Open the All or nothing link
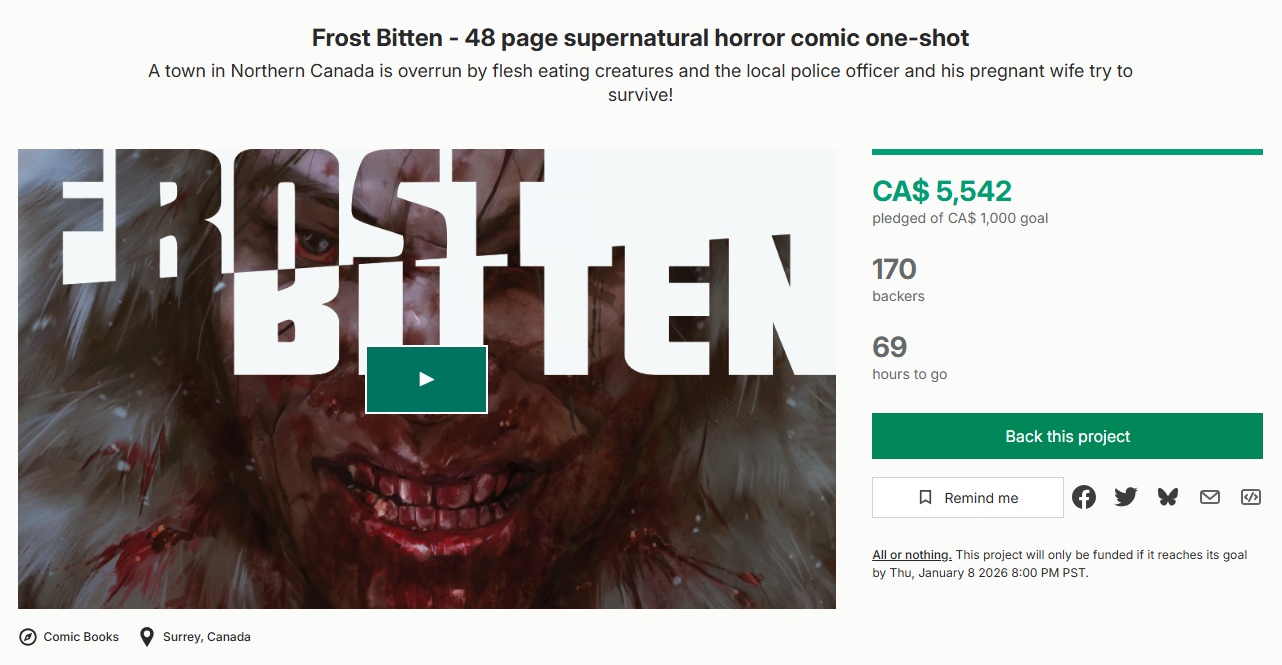The image size is (1282, 665). 912,555
